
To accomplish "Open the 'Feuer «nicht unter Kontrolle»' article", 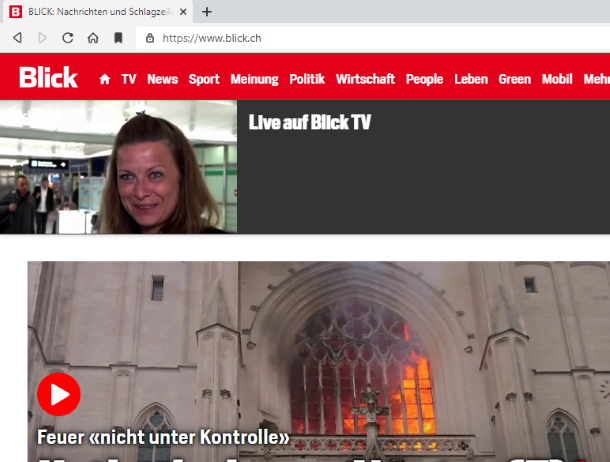I will tap(163, 437).
